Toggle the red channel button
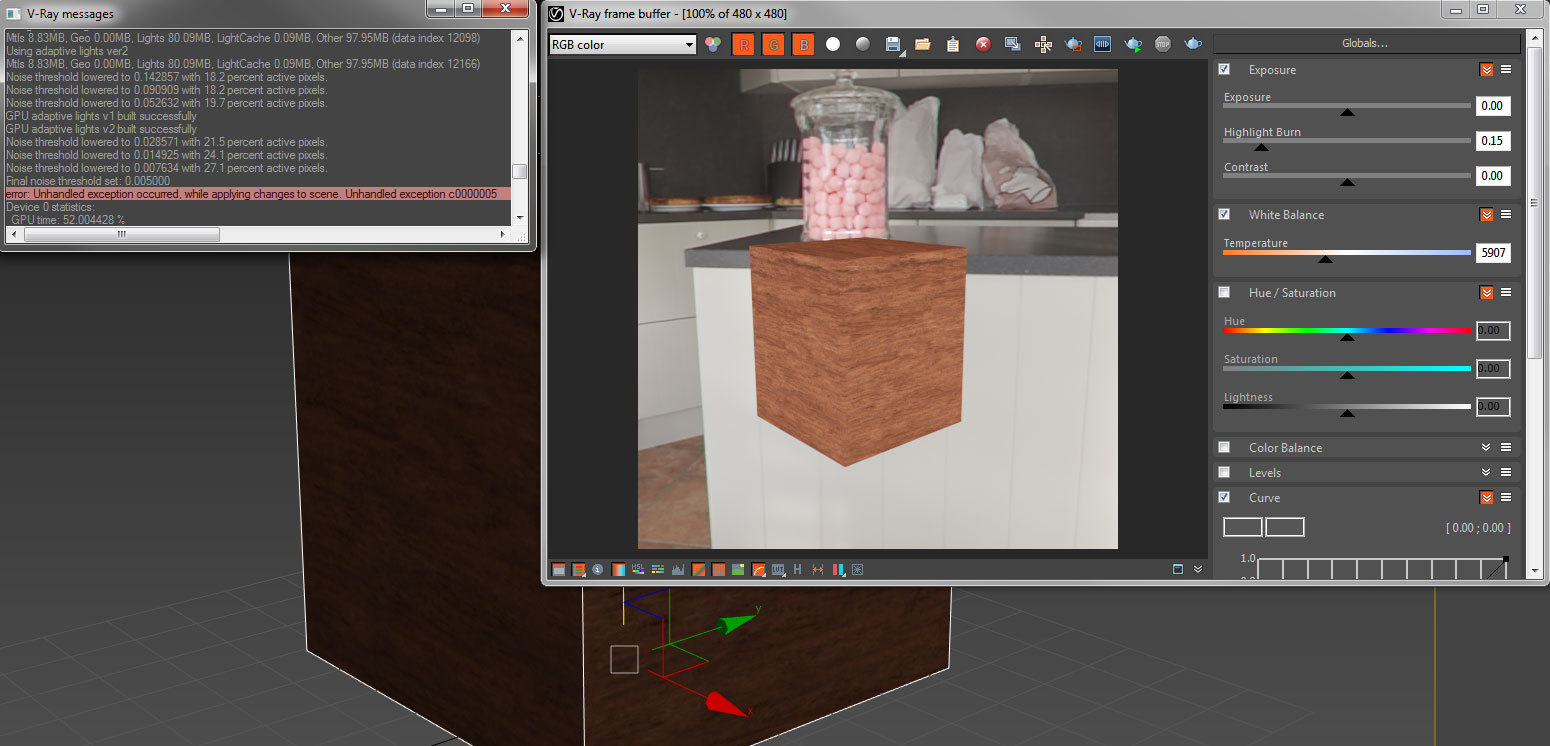This screenshot has width=1550, height=746. (743, 44)
